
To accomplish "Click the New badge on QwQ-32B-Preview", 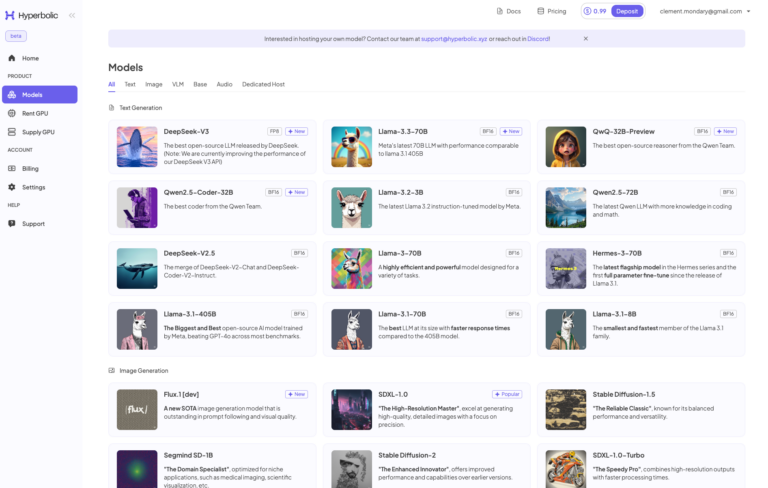I will coord(725,131).
